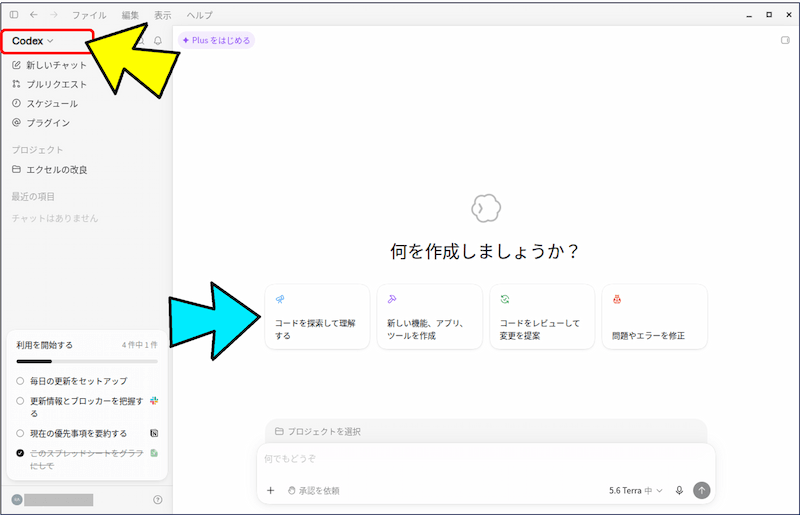Open the エクセルの改良 project
This screenshot has width=800, height=515.
point(57,169)
